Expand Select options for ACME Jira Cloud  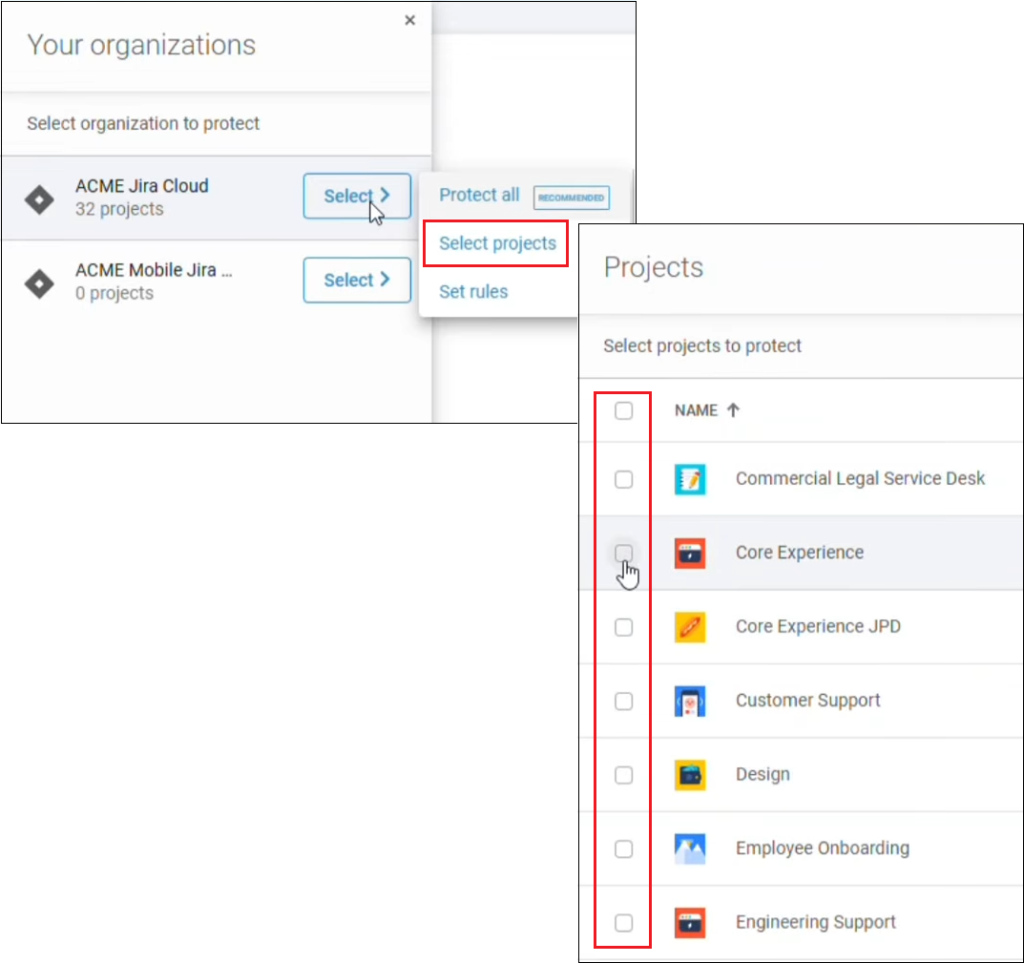click(x=357, y=196)
